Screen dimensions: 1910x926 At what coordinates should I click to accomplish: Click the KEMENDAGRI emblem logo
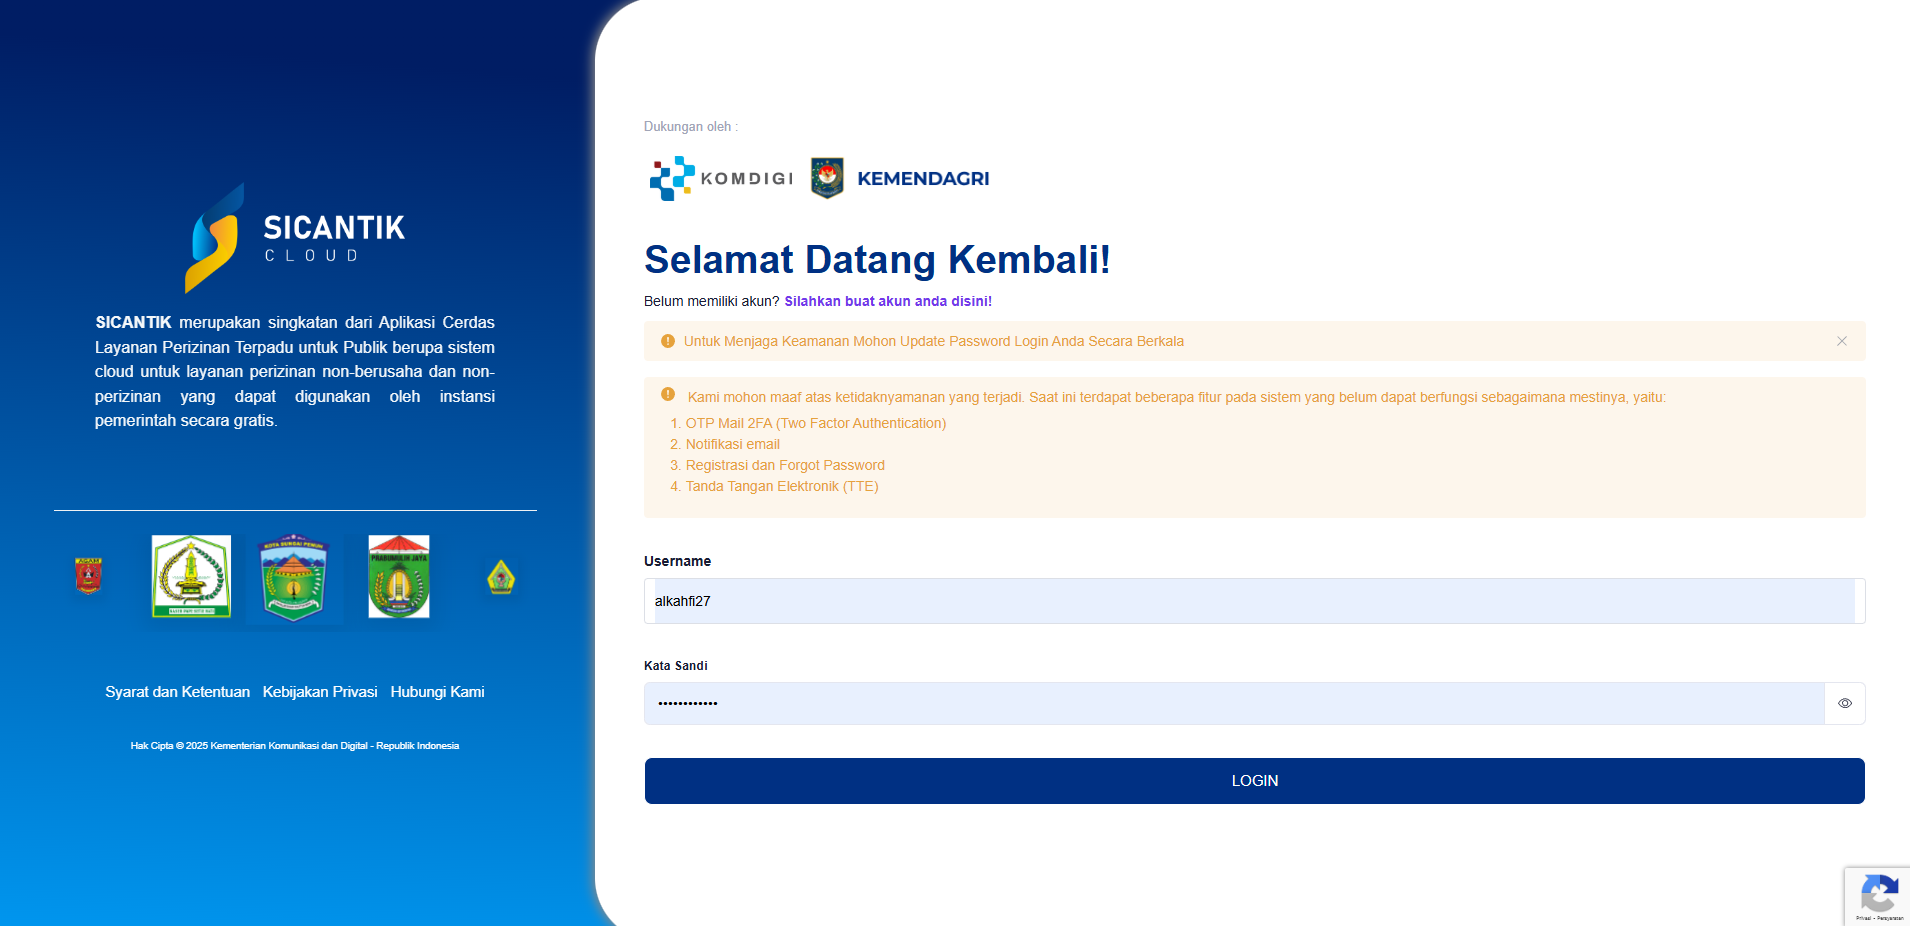coord(827,178)
